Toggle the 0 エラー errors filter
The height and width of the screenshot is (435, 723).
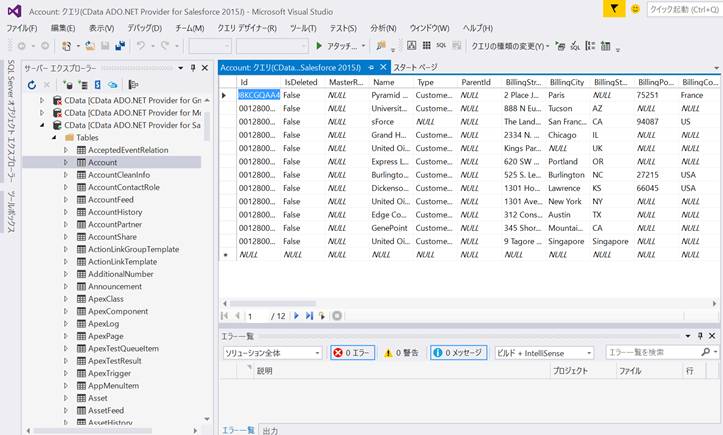click(351, 353)
